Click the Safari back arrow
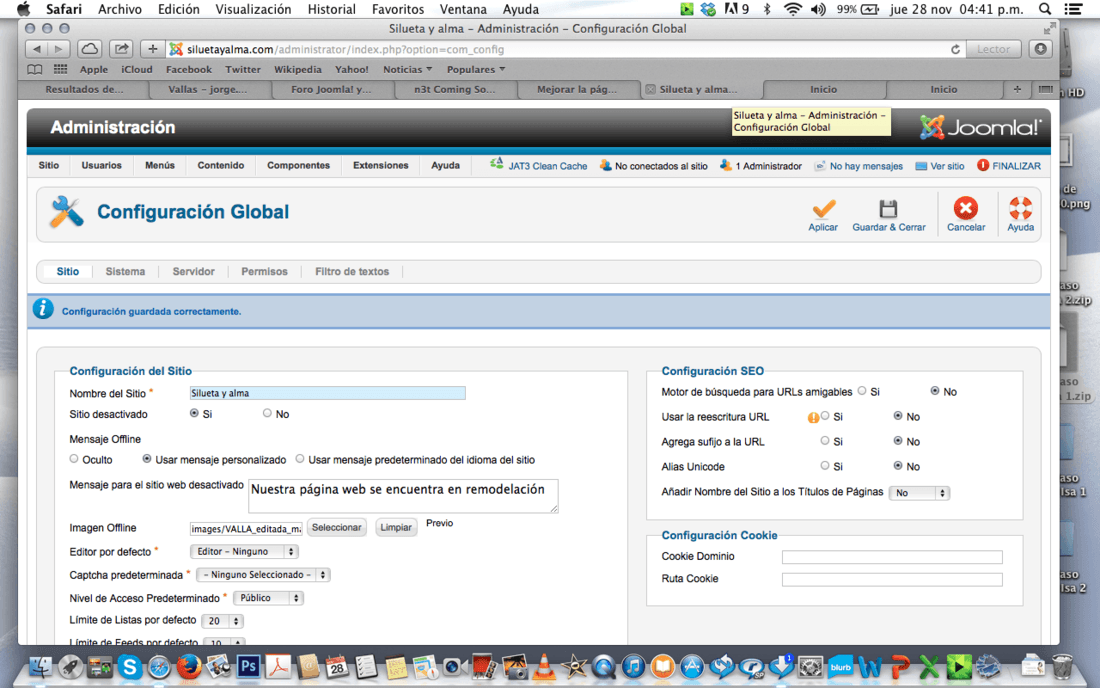This screenshot has height=688, width=1100. pyautogui.click(x=36, y=49)
